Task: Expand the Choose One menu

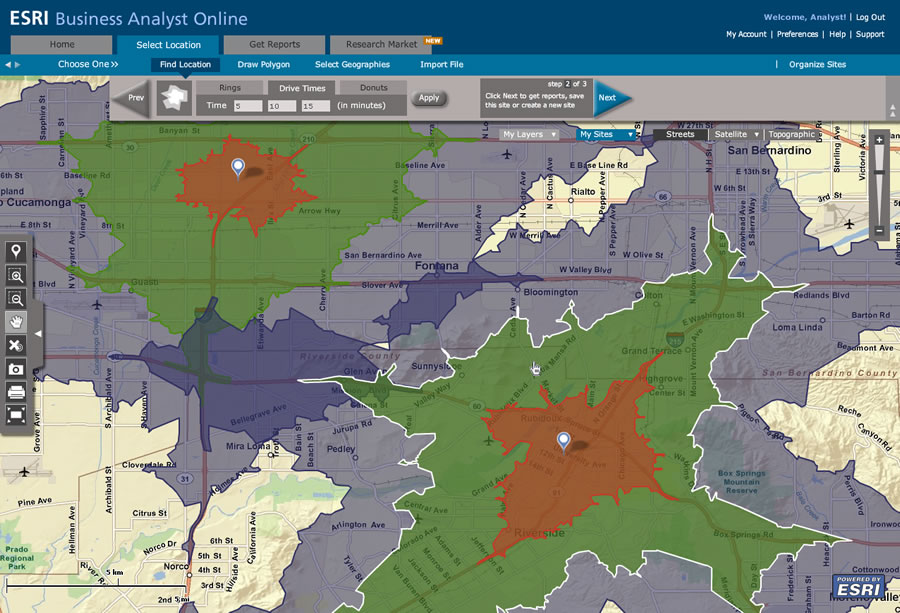Action: pos(88,64)
